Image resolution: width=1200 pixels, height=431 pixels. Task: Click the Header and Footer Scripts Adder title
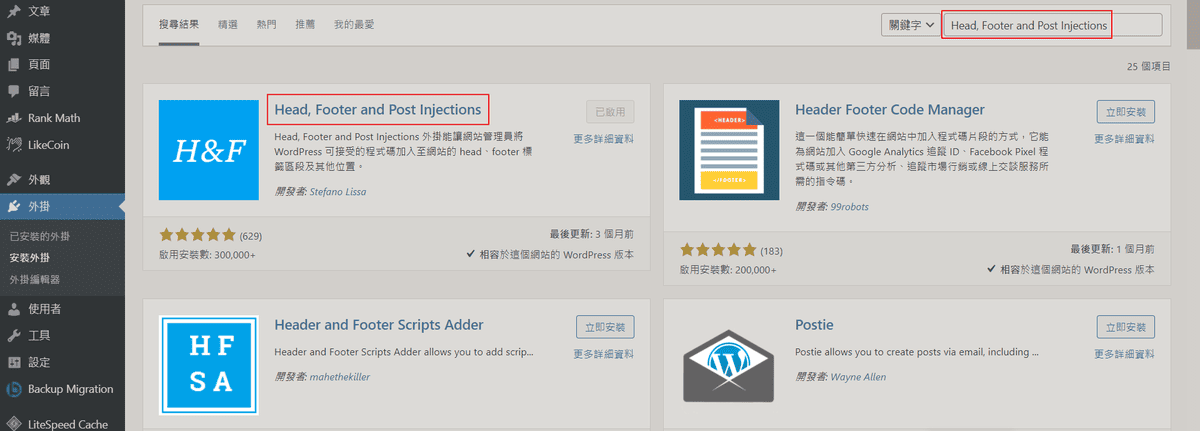click(x=379, y=325)
